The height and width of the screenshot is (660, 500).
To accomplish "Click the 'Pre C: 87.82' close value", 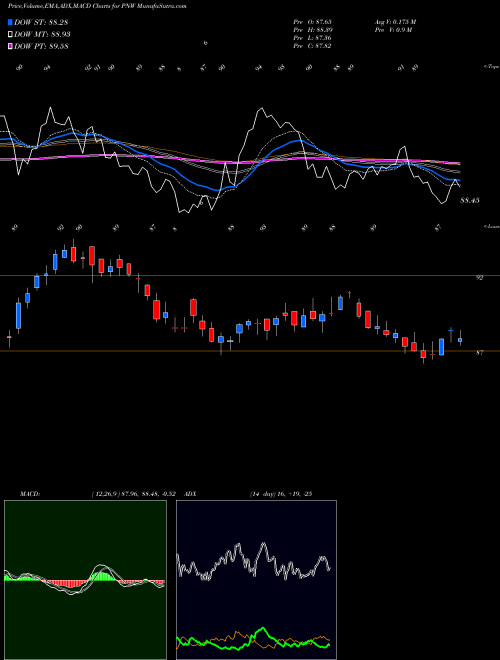I will tap(313, 46).
